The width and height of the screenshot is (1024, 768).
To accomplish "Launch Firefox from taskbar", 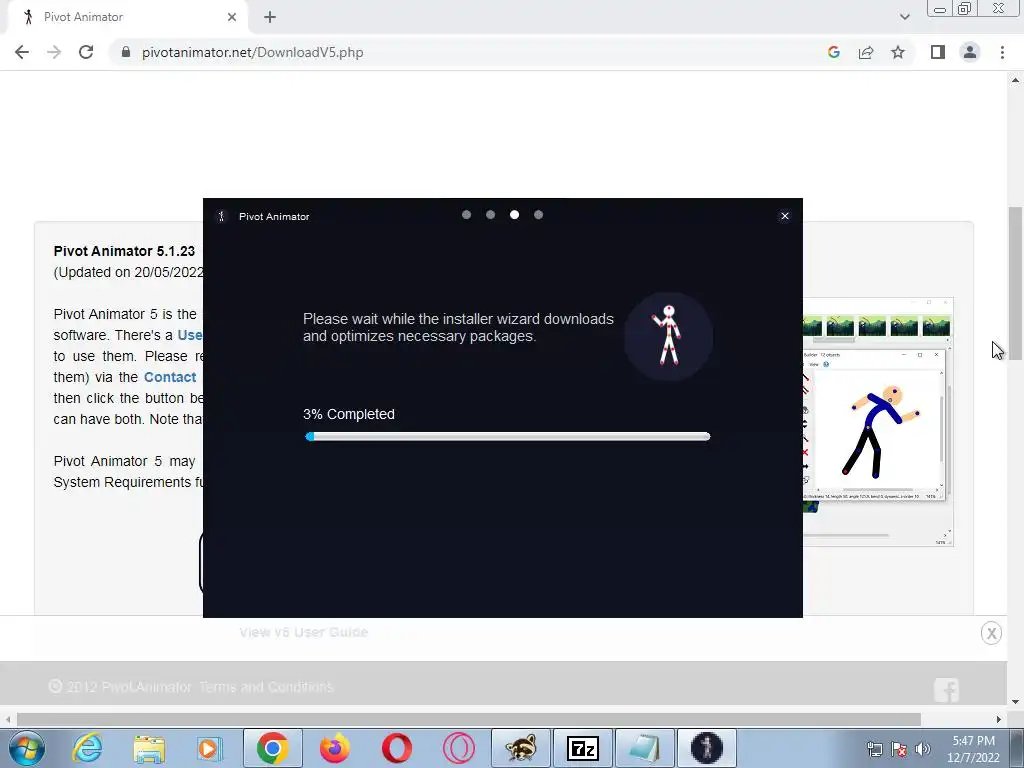I will click(x=334, y=748).
